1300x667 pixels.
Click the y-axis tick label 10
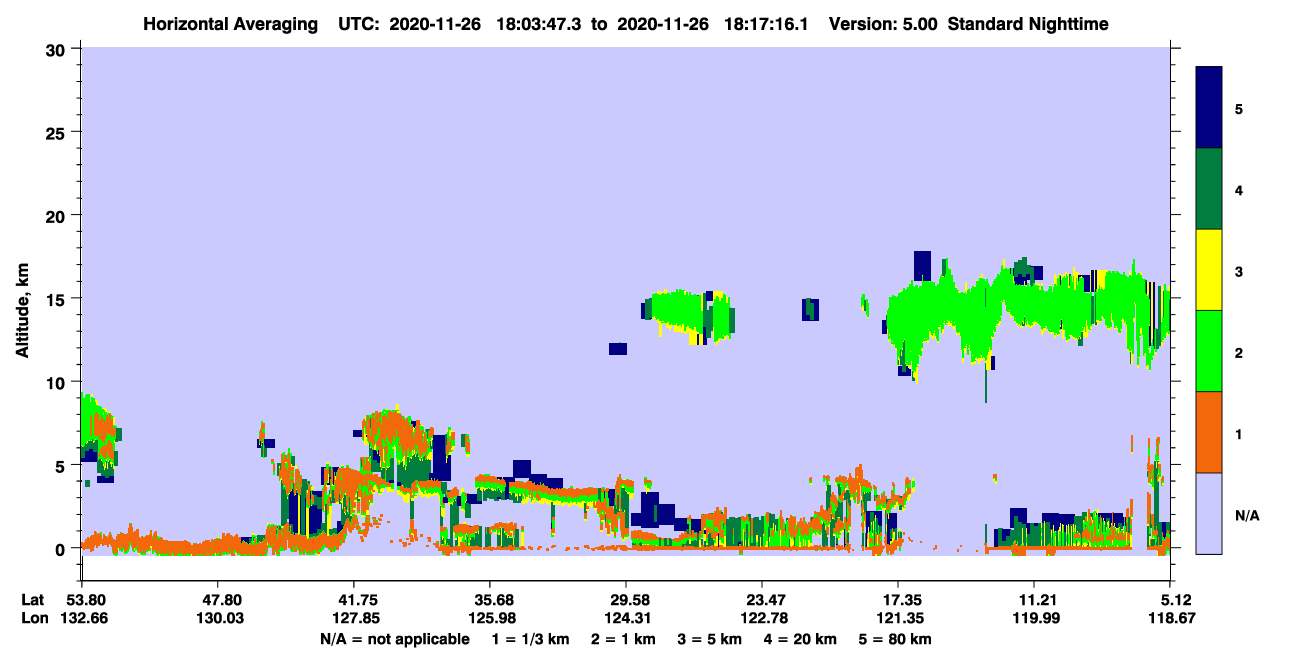pyautogui.click(x=58, y=382)
